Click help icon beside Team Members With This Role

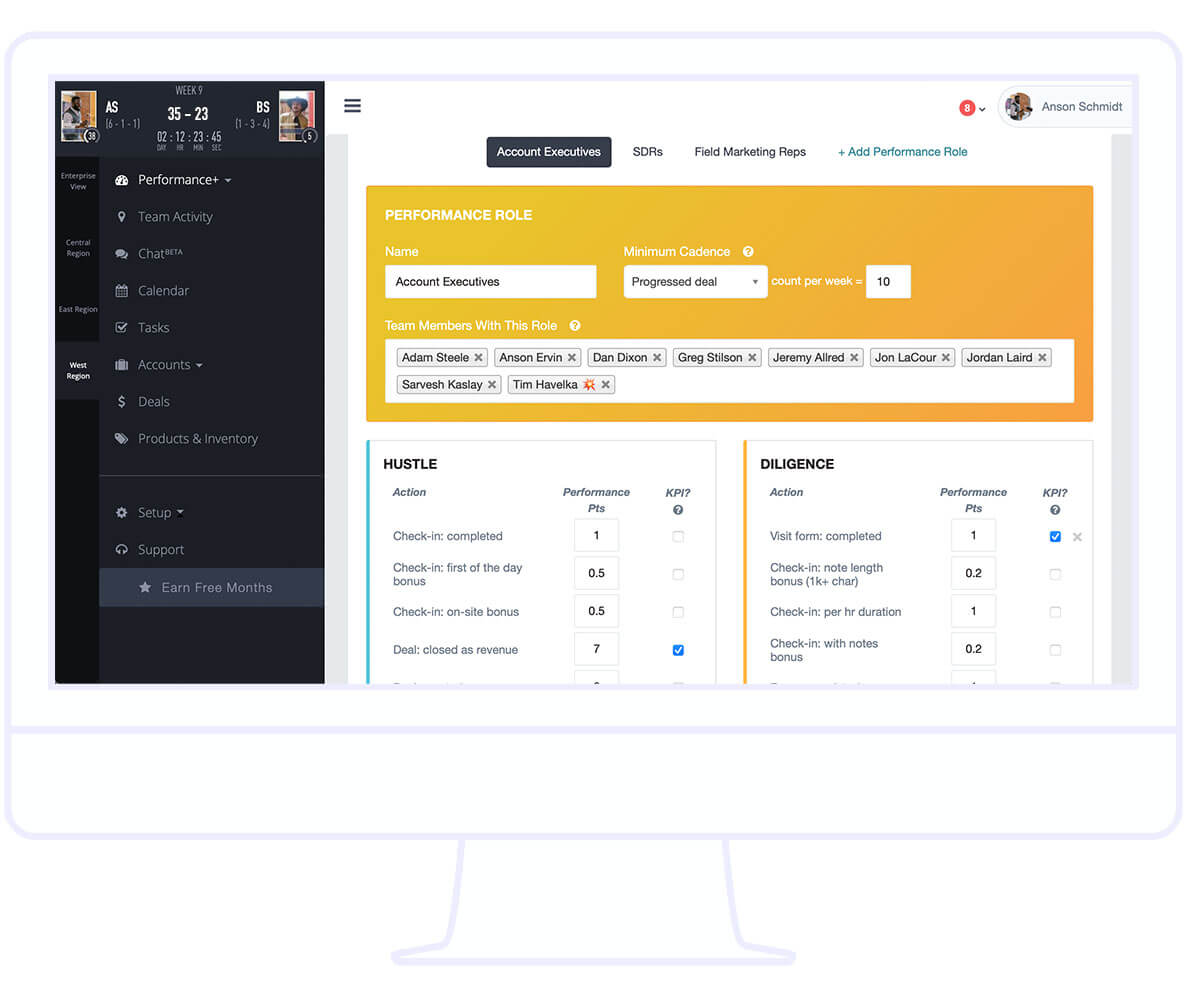click(x=575, y=326)
